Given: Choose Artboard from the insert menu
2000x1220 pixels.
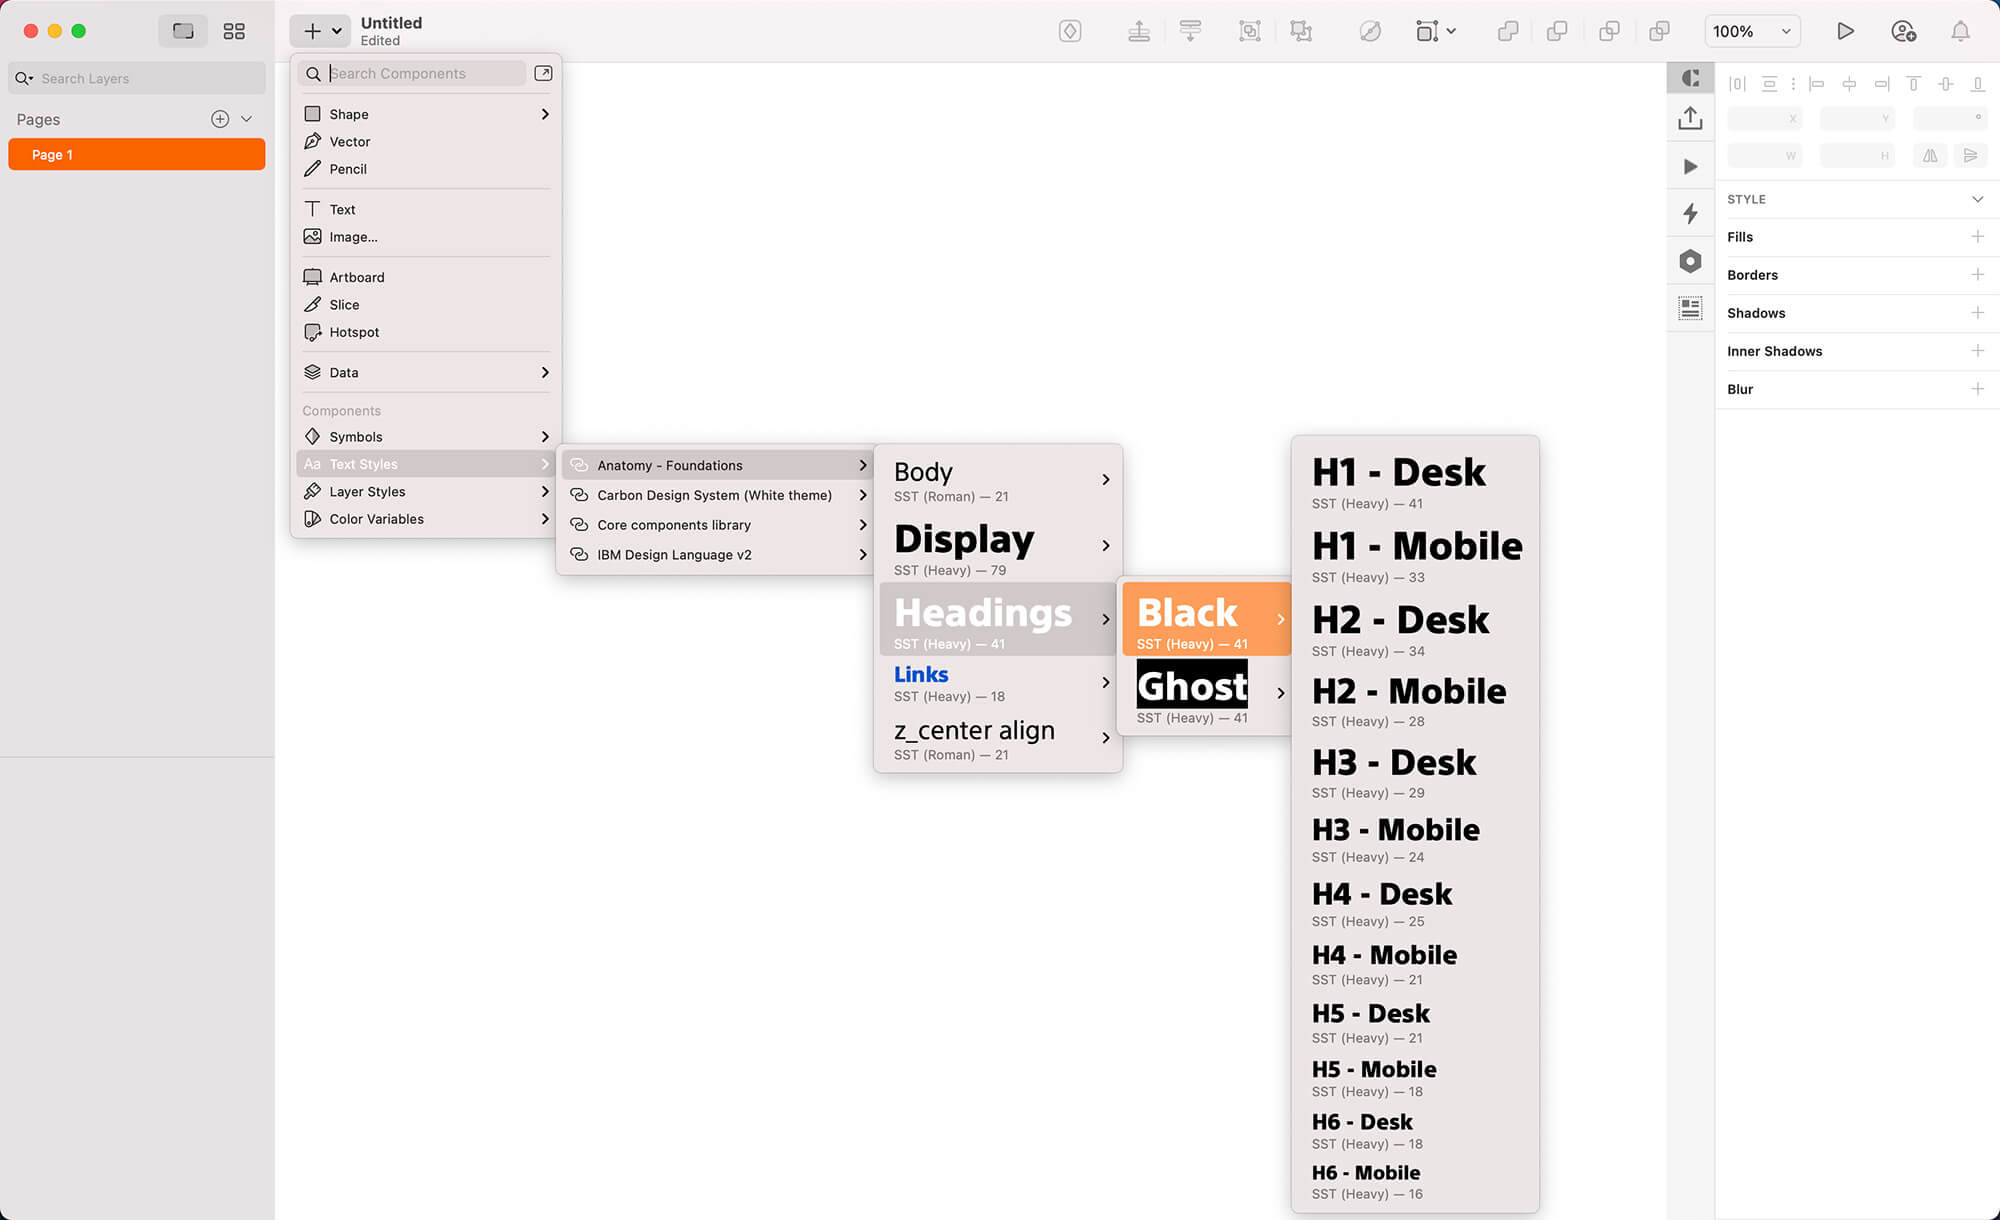Looking at the screenshot, I should coord(357,277).
